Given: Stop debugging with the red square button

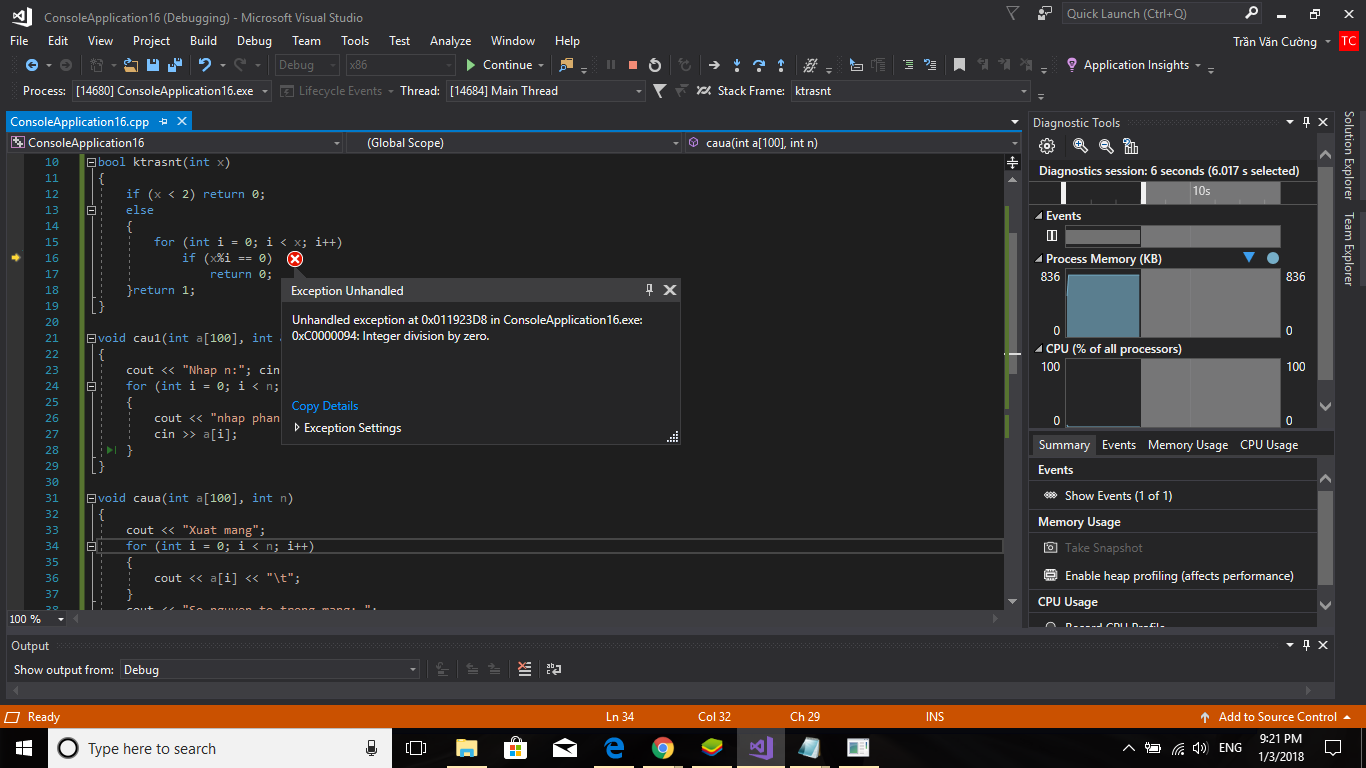Looking at the screenshot, I should coord(633,65).
